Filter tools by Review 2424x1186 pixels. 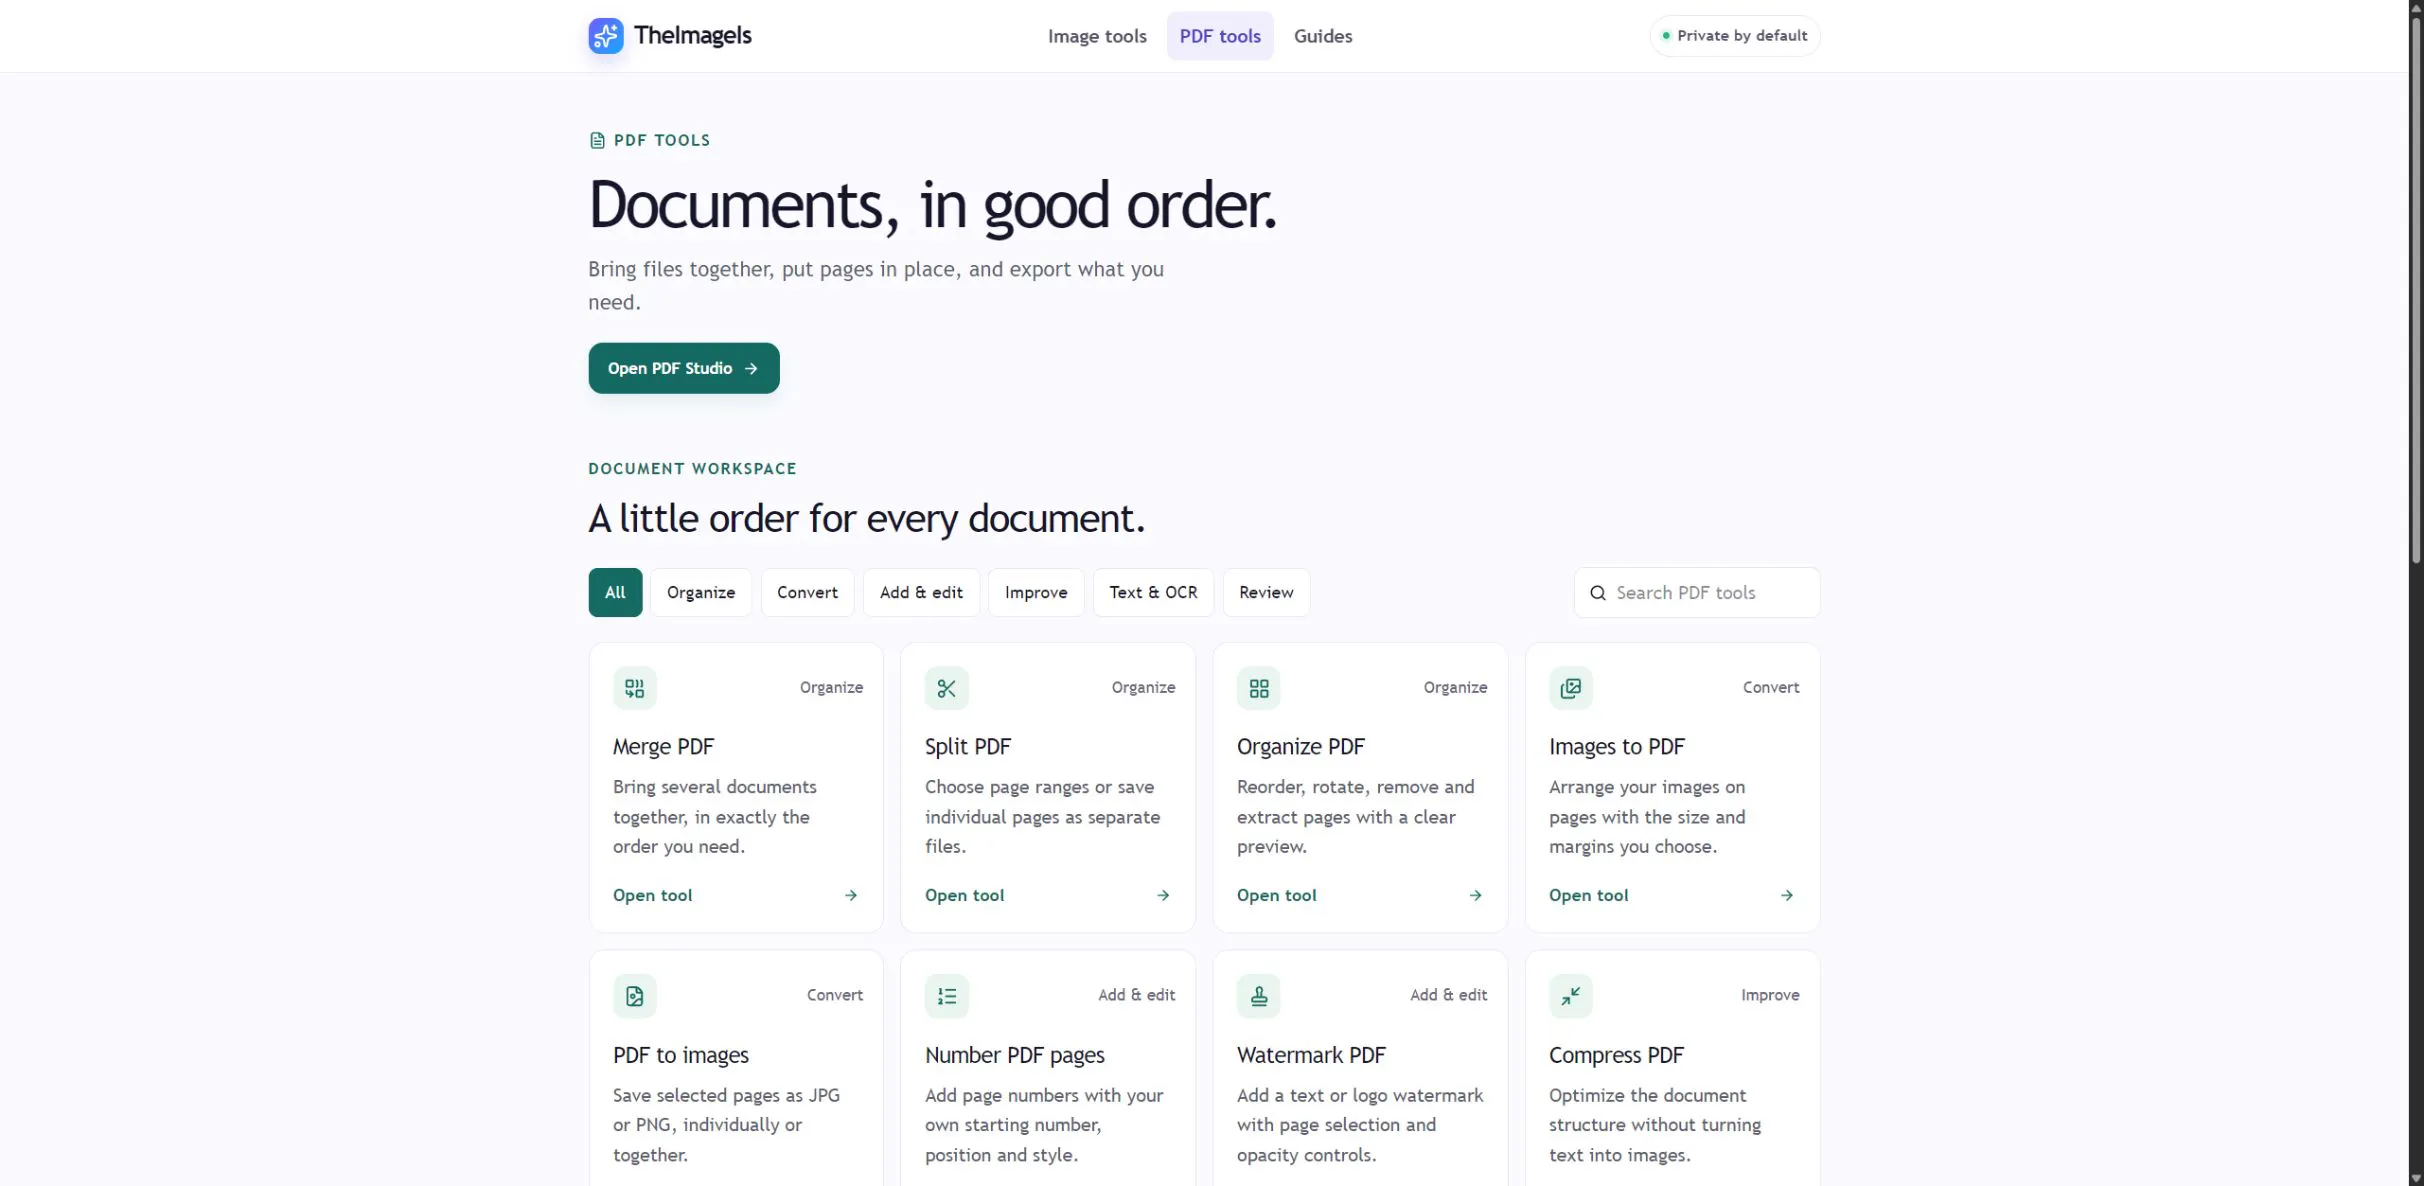click(1266, 593)
